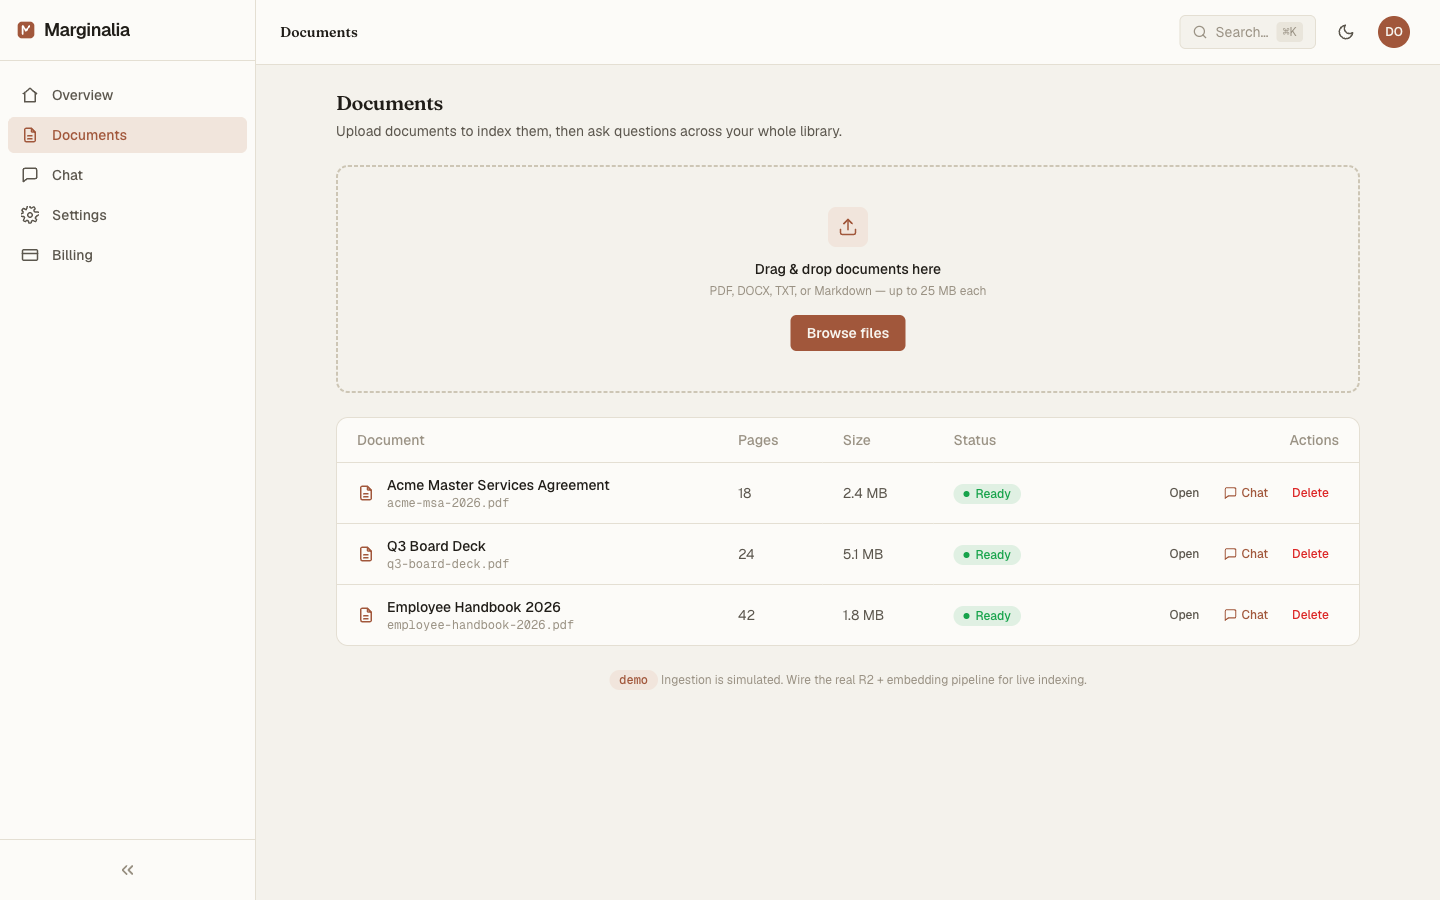Open Settings from the sidebar
1440x900 pixels.
tap(127, 215)
